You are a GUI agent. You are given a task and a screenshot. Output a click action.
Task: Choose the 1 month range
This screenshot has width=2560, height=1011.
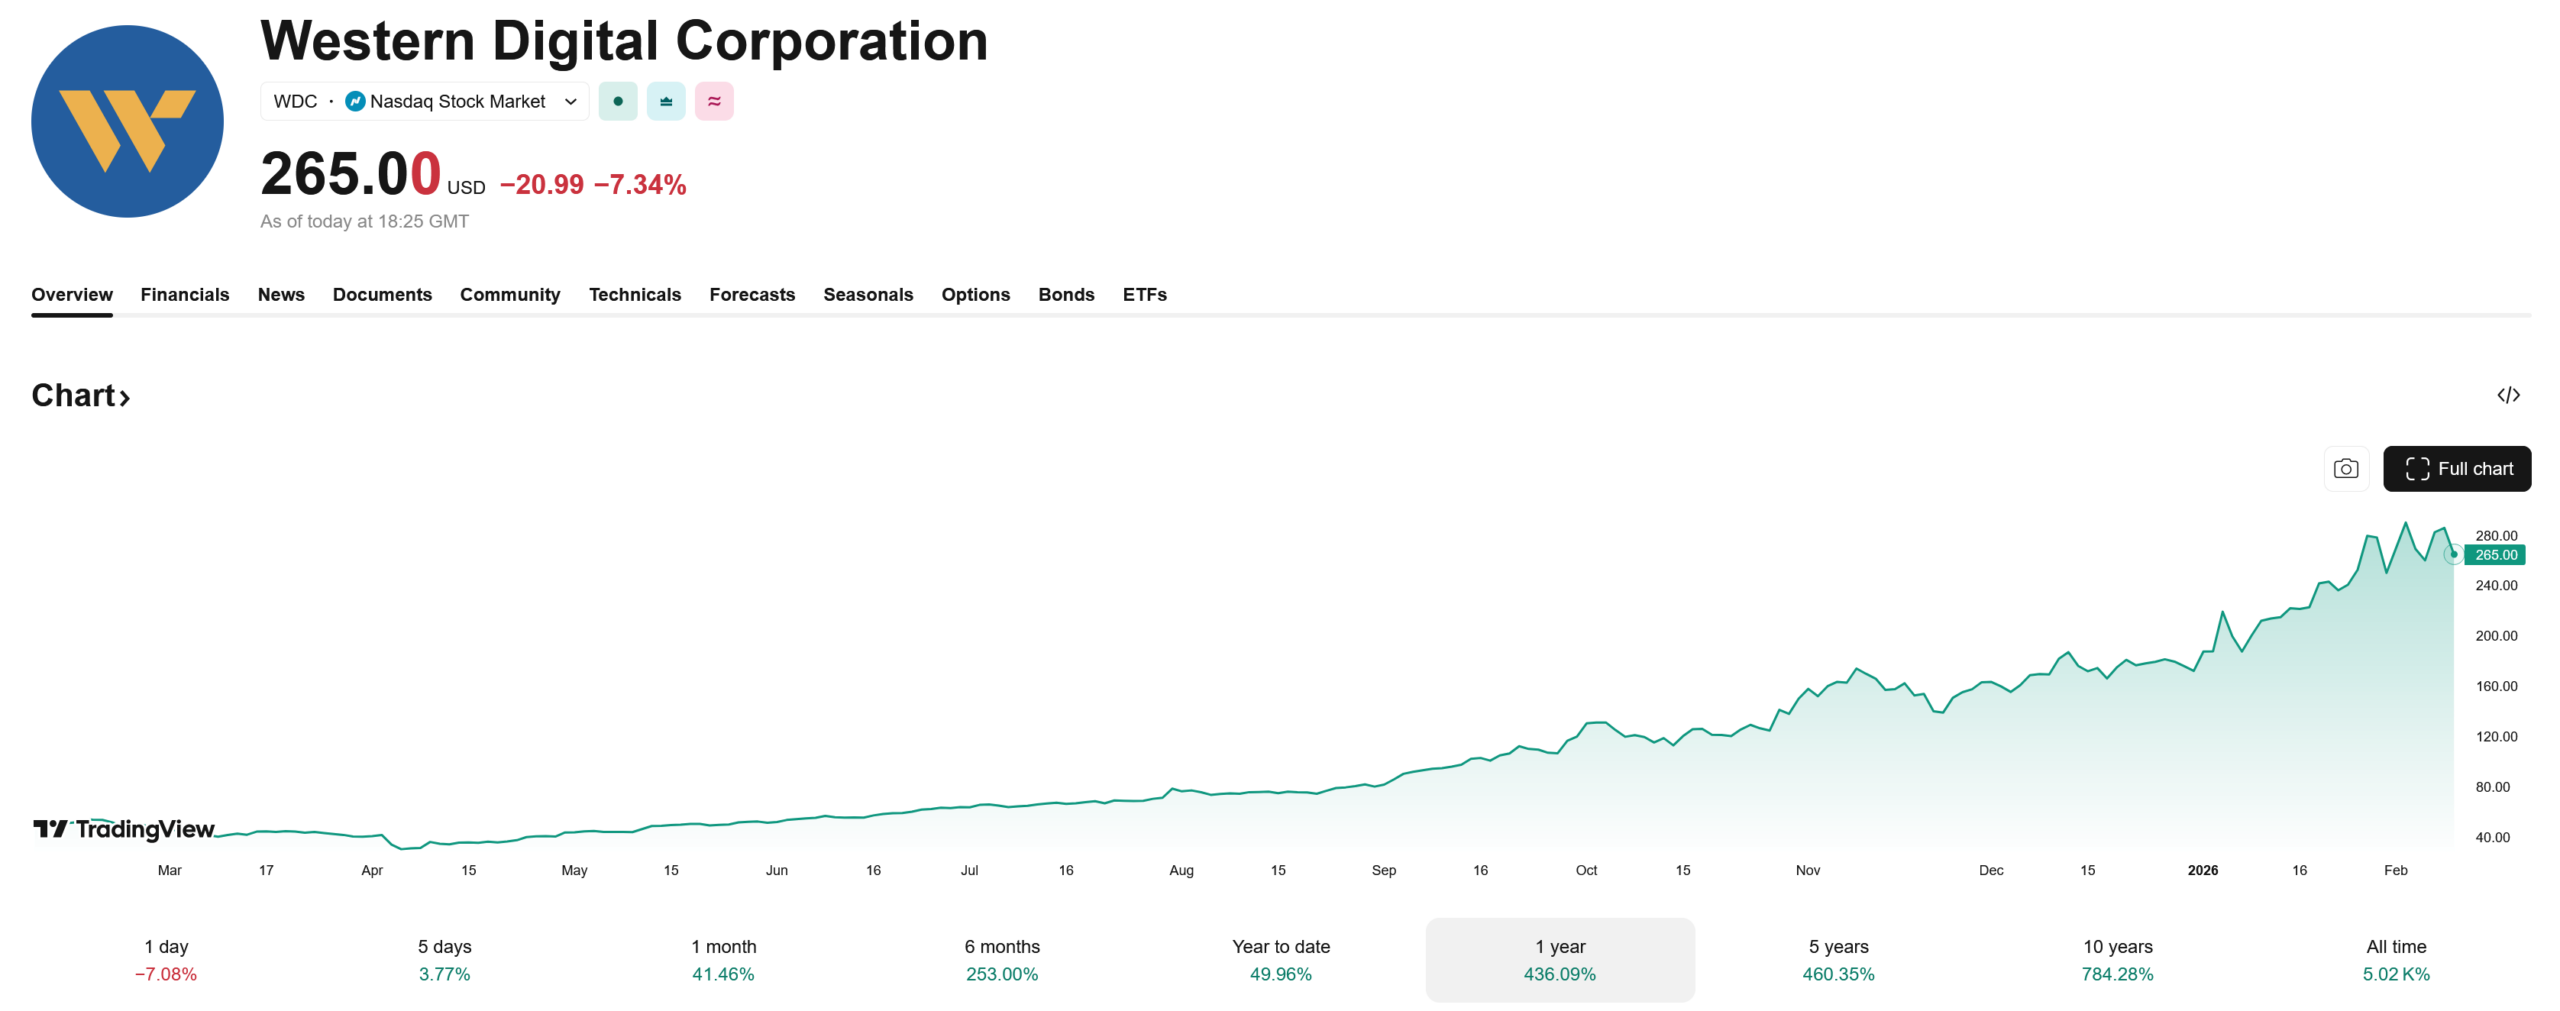click(723, 959)
